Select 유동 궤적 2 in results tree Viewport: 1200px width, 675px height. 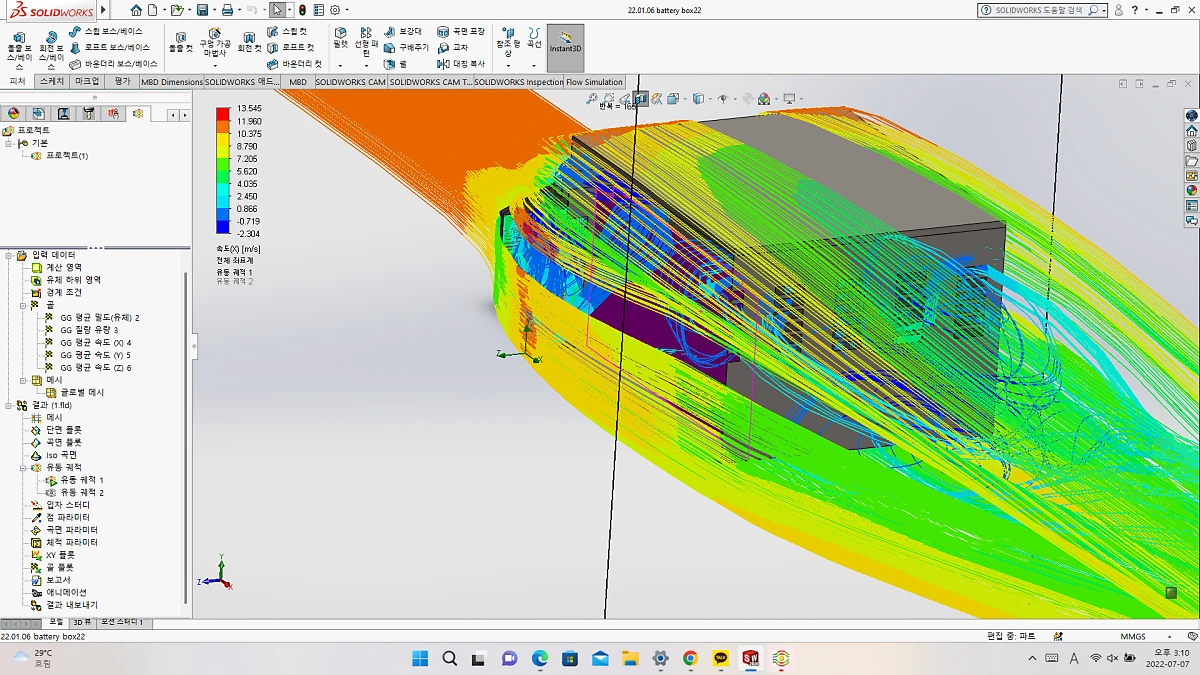point(81,493)
